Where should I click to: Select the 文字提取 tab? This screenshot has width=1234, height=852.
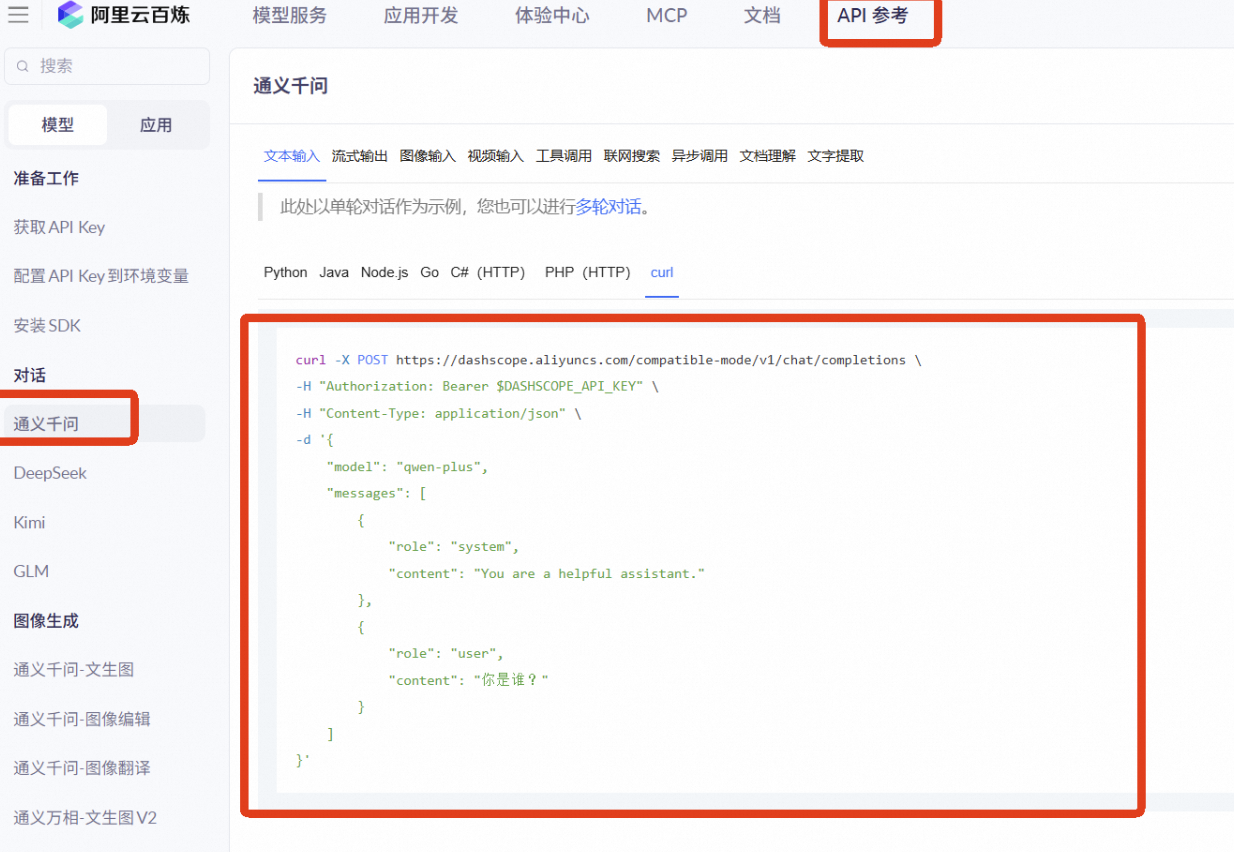coord(836,156)
